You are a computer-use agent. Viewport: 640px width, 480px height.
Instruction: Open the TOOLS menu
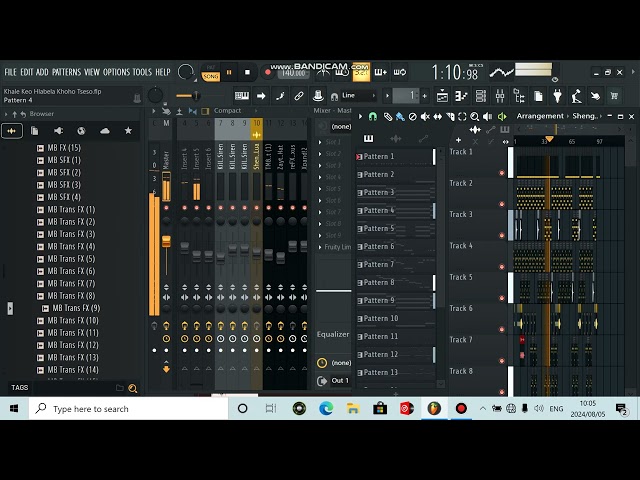pyautogui.click(x=142, y=72)
